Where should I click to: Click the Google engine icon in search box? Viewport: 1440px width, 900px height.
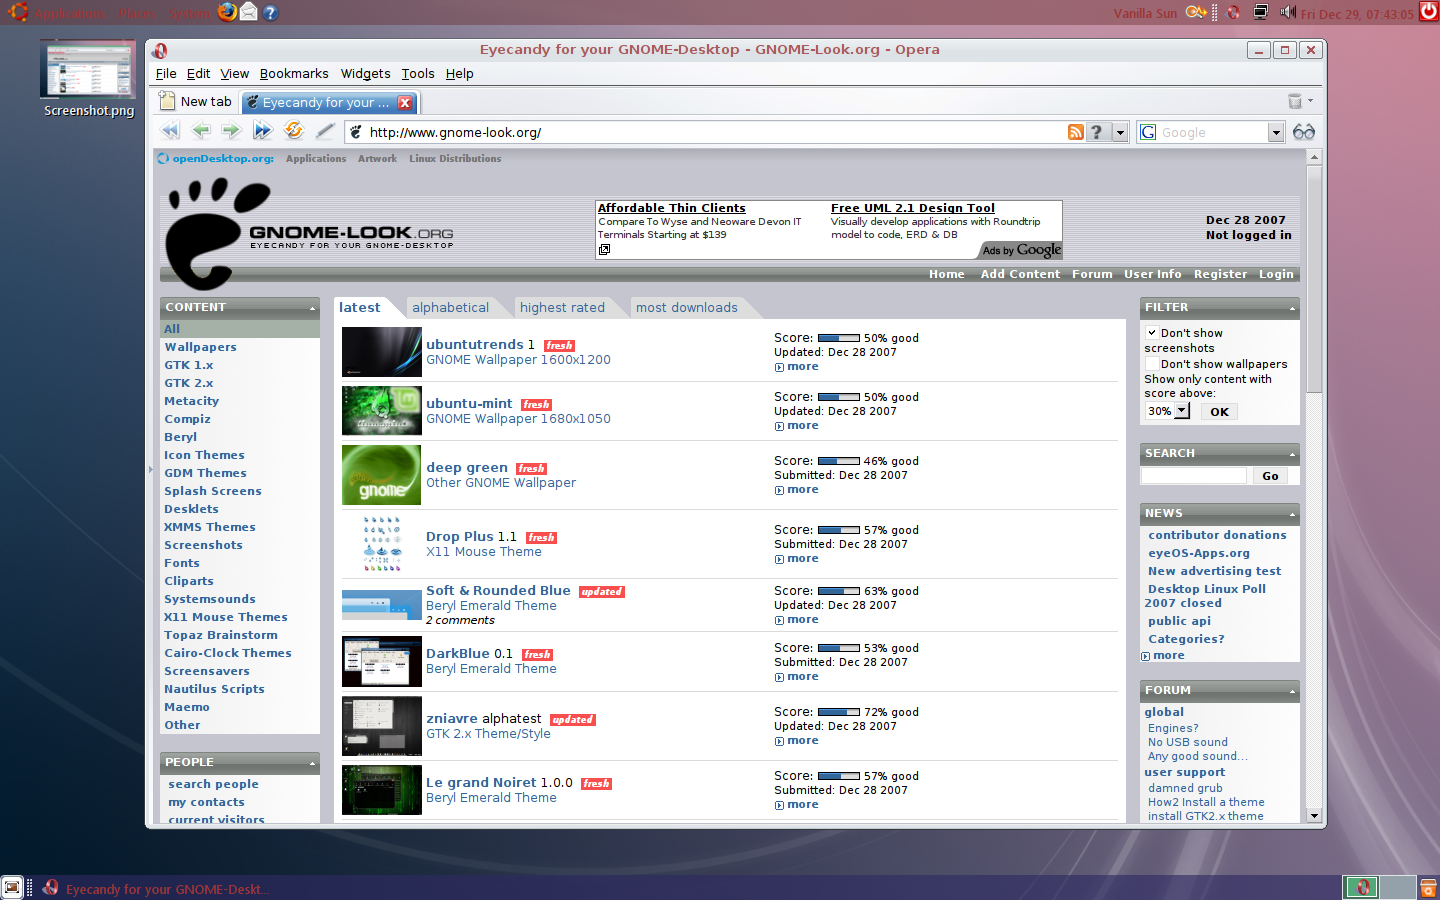click(1148, 132)
